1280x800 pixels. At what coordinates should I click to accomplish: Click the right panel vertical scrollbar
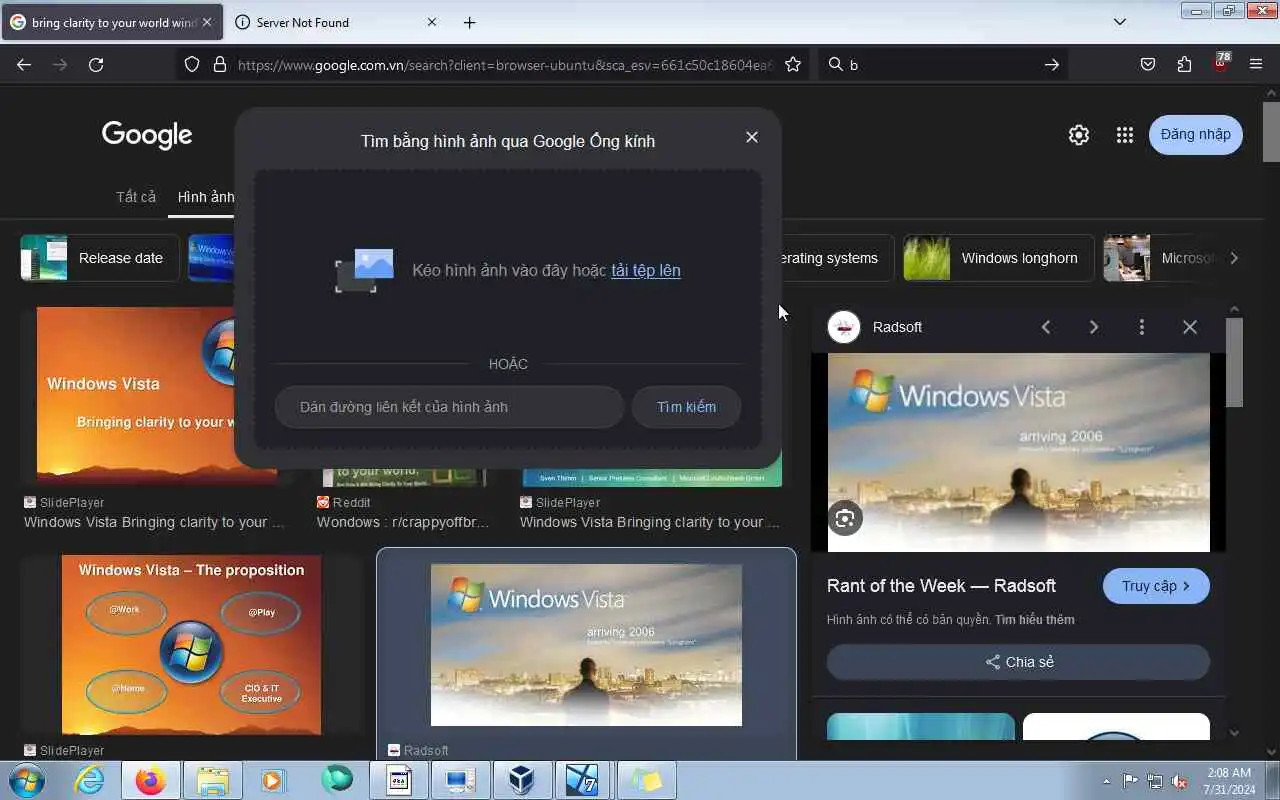click(1234, 362)
